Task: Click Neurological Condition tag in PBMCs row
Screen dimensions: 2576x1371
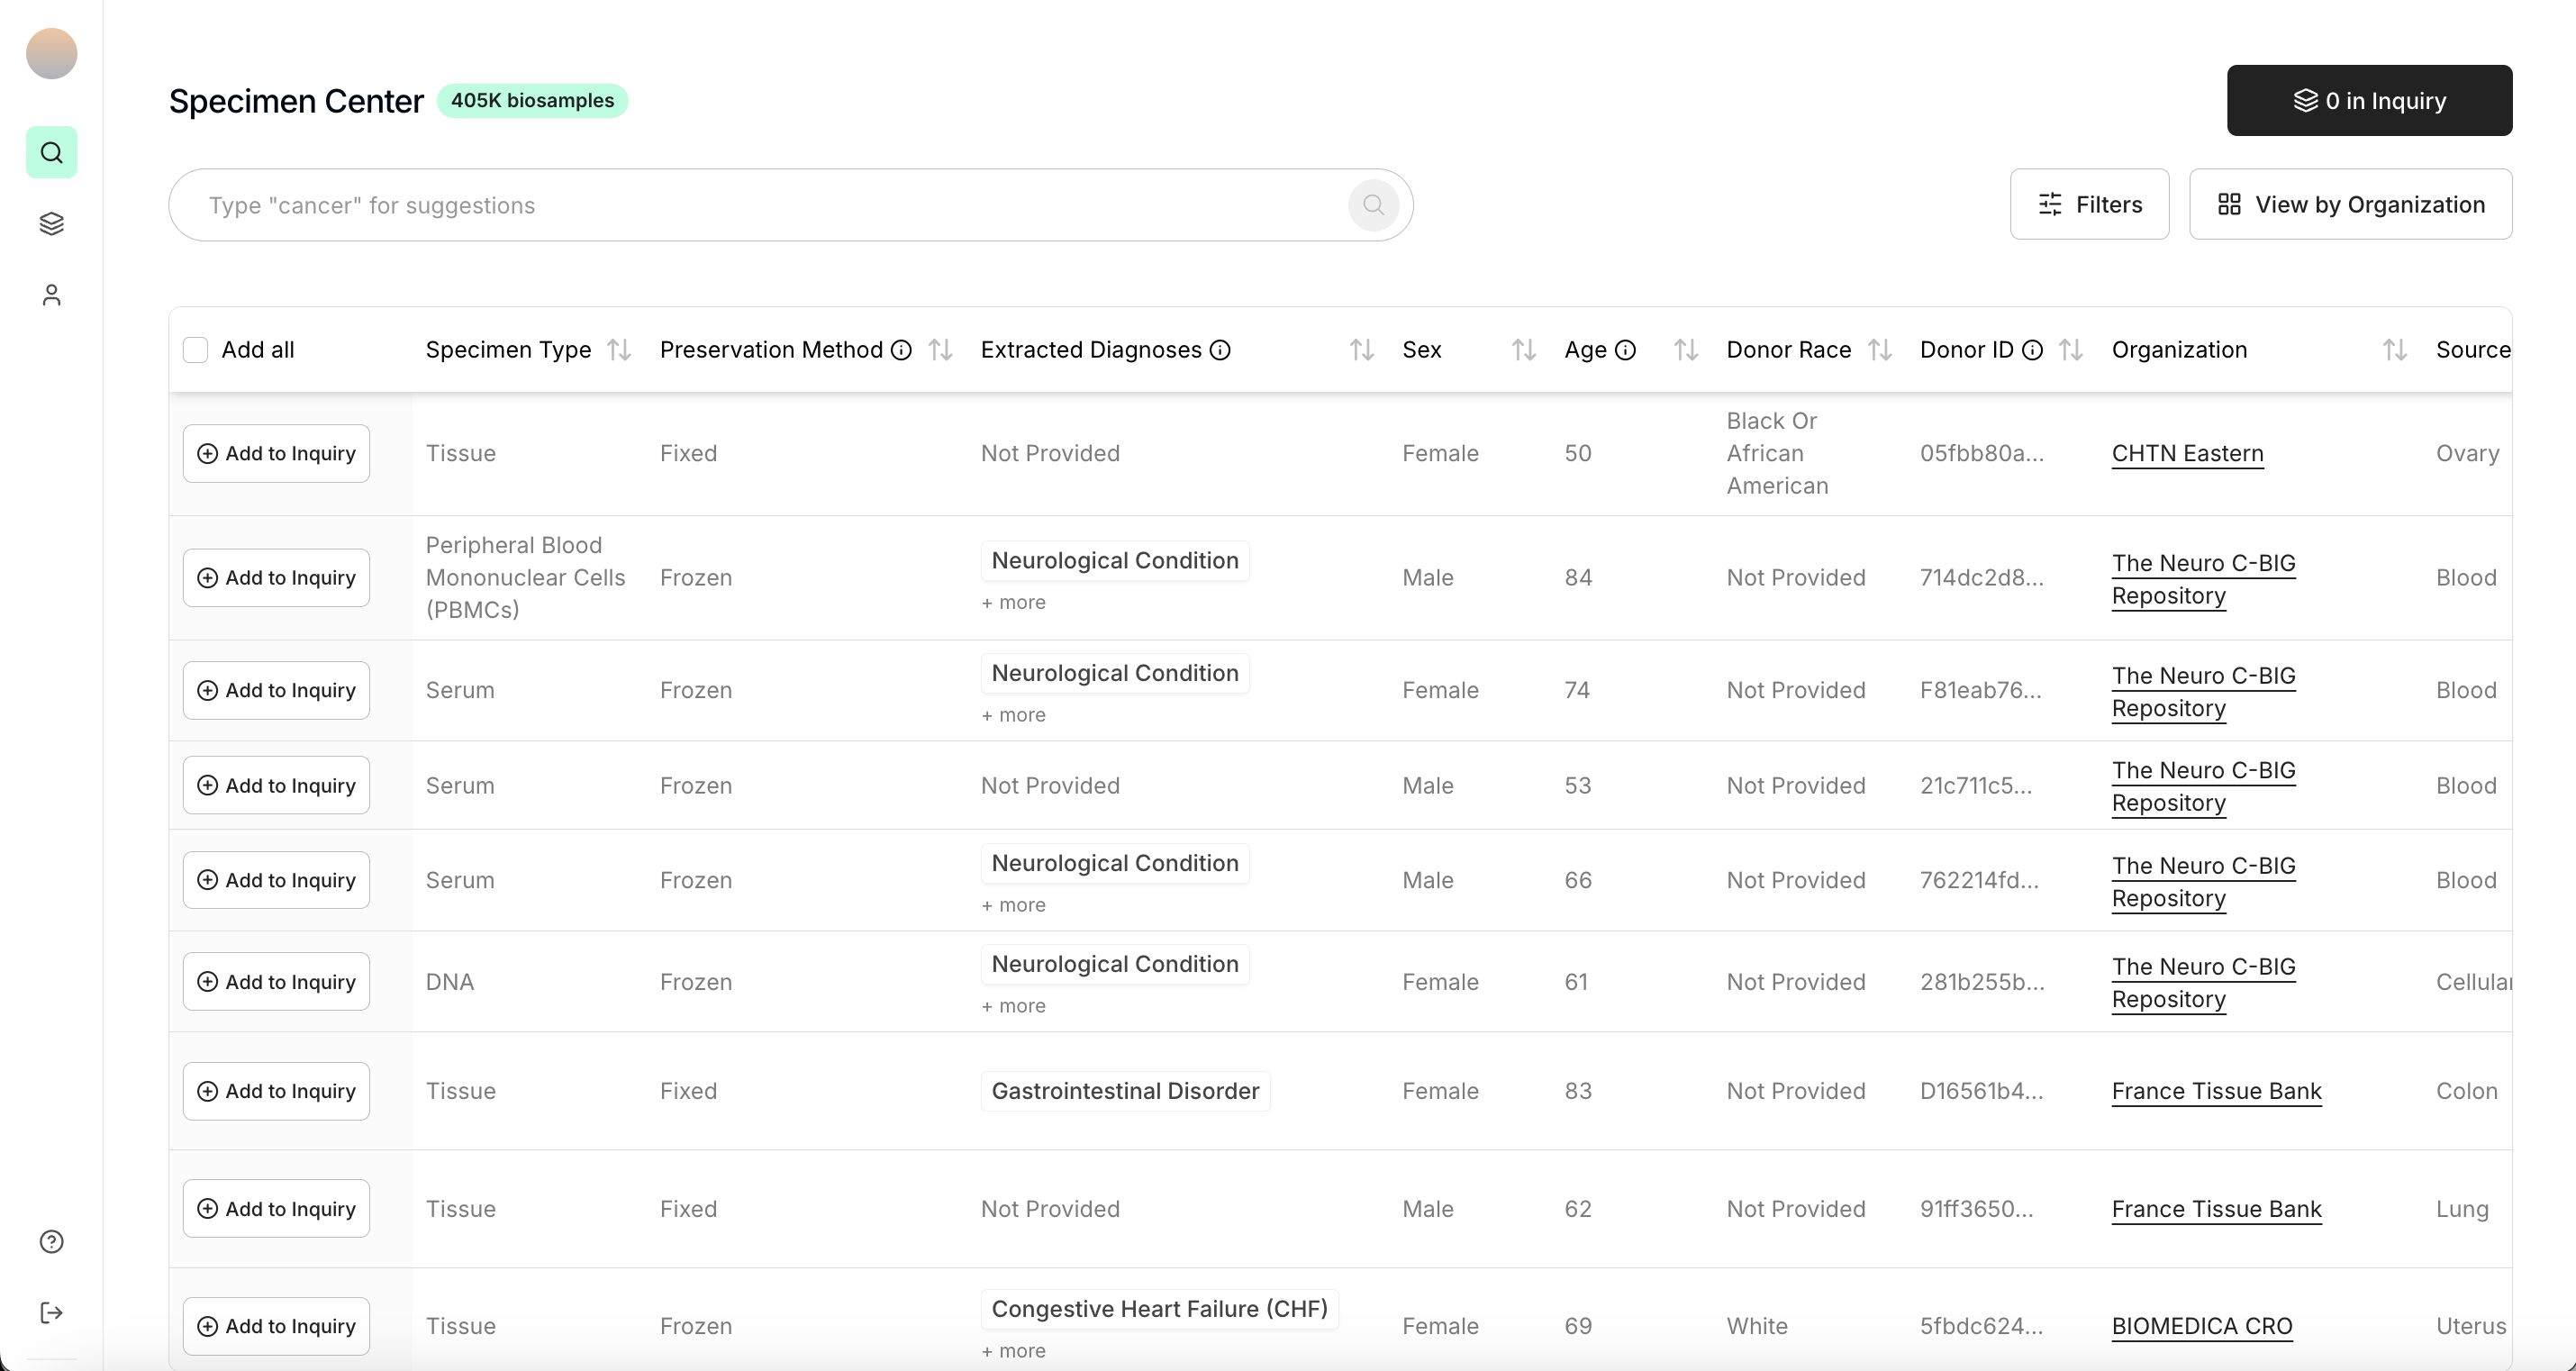Action: coord(1115,561)
